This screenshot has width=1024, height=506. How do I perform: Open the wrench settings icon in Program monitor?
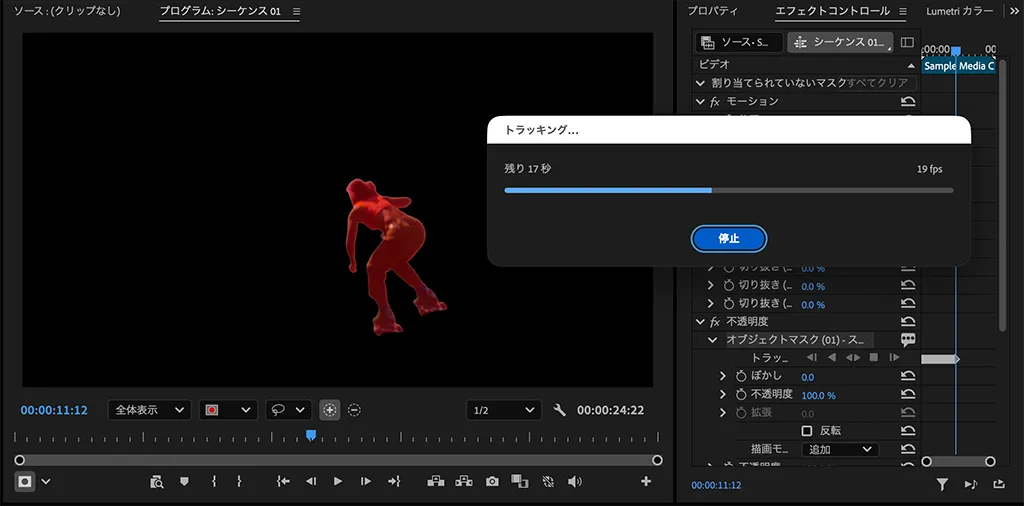coord(560,410)
